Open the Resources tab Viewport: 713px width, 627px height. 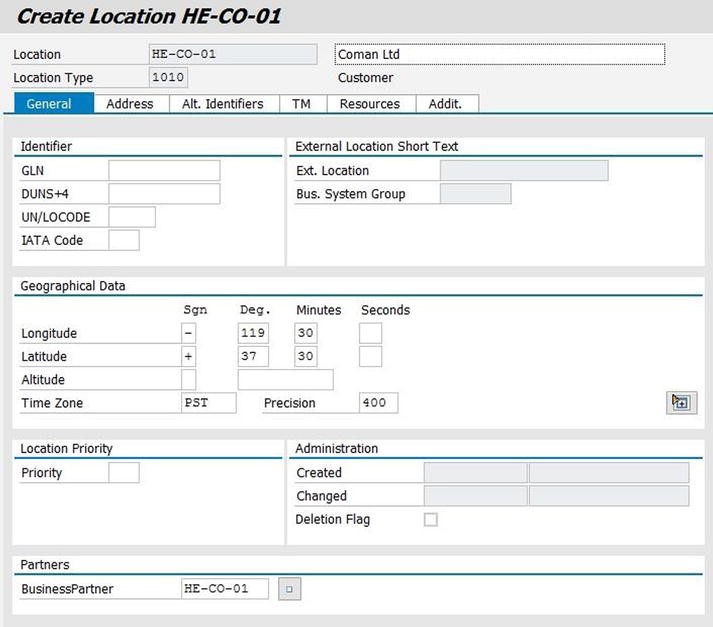[x=370, y=104]
